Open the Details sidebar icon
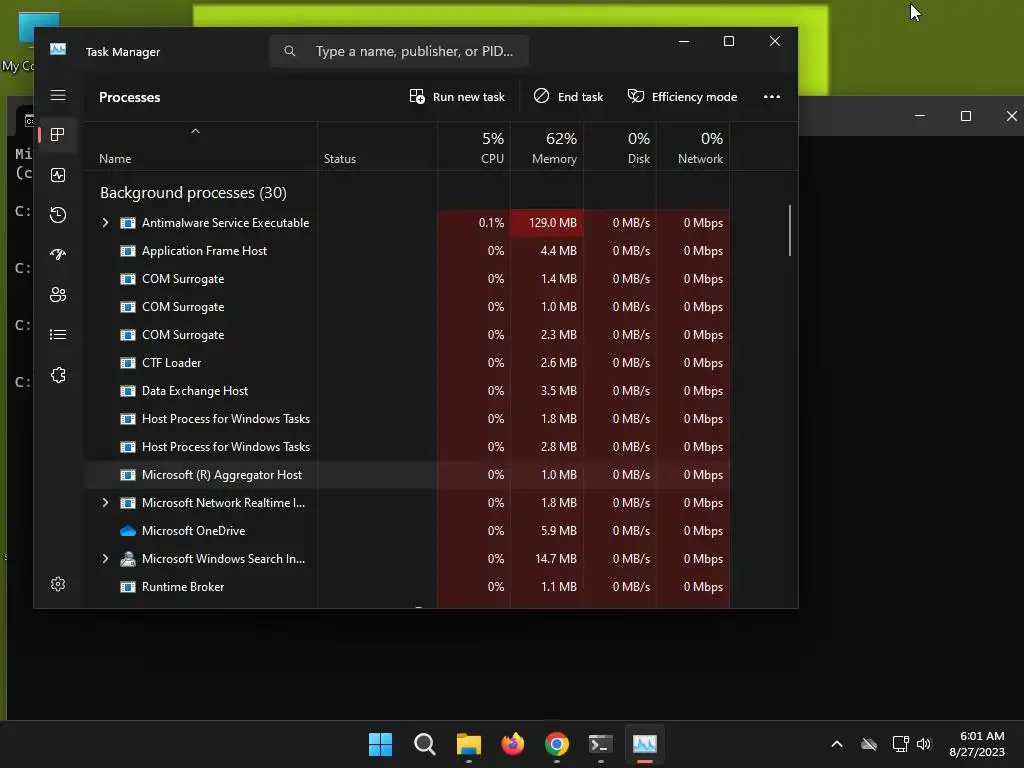 coord(58,335)
